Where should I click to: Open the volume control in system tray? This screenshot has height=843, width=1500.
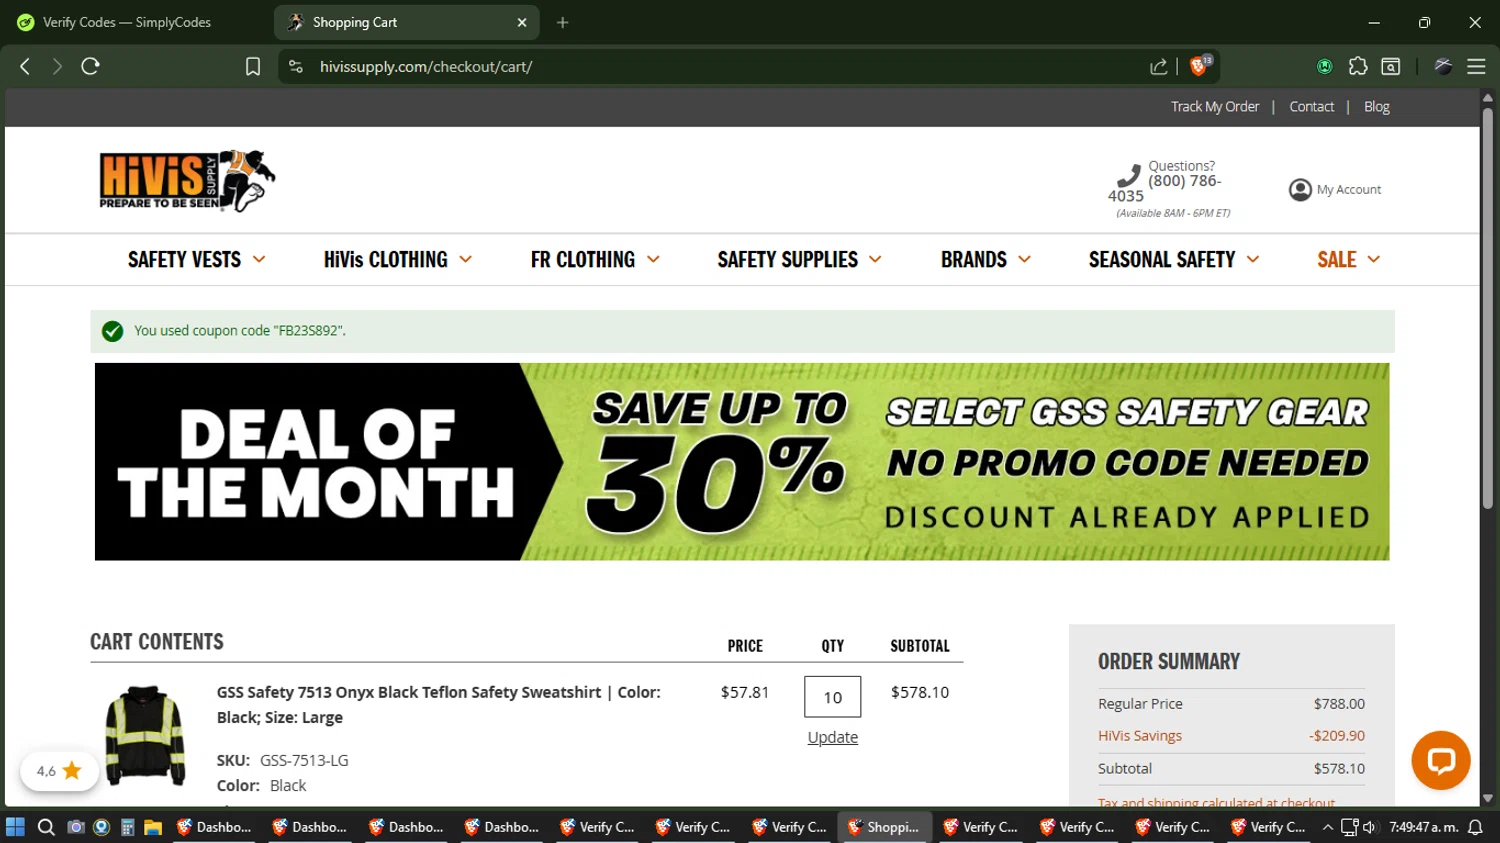pyautogui.click(x=1370, y=827)
